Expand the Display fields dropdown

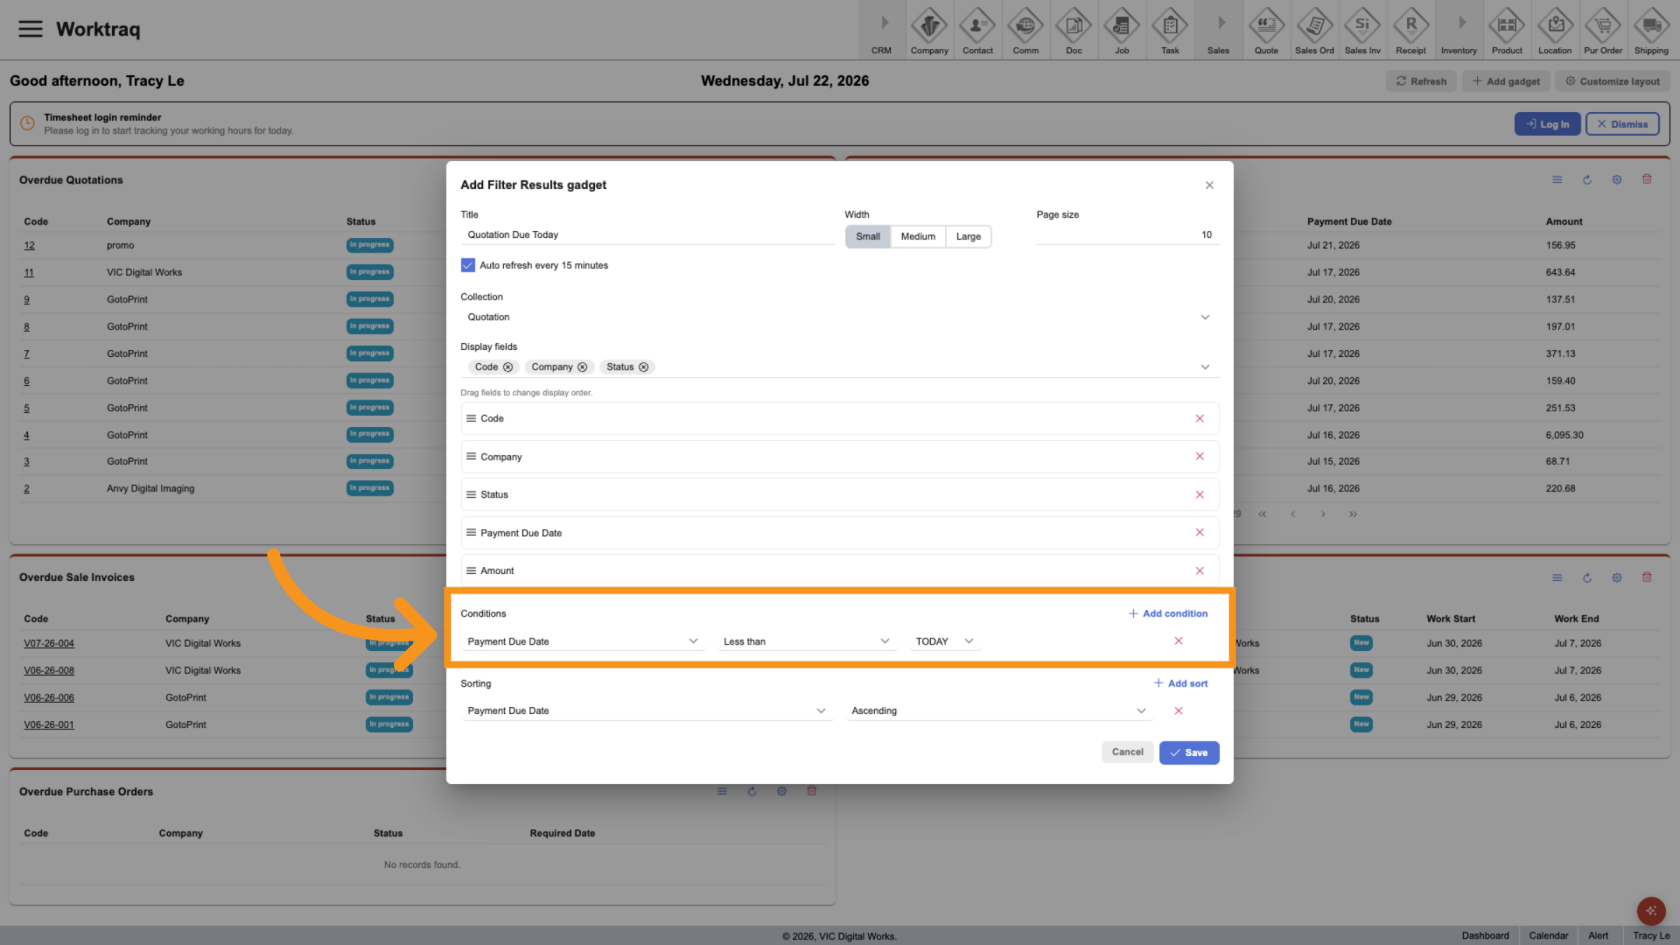pyautogui.click(x=1205, y=367)
